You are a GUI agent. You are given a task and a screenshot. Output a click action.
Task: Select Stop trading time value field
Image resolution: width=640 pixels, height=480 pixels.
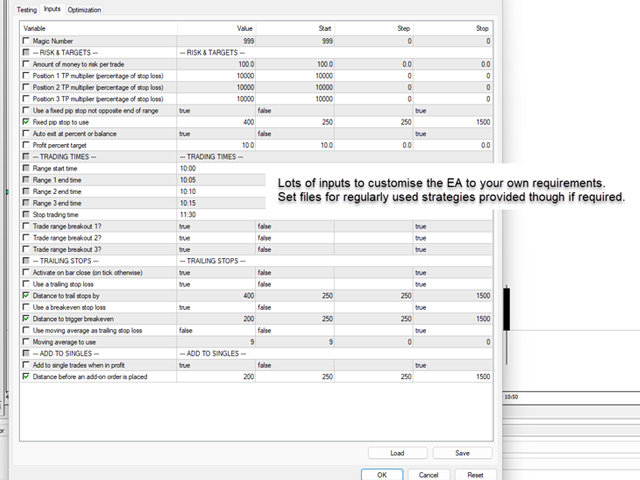point(215,214)
